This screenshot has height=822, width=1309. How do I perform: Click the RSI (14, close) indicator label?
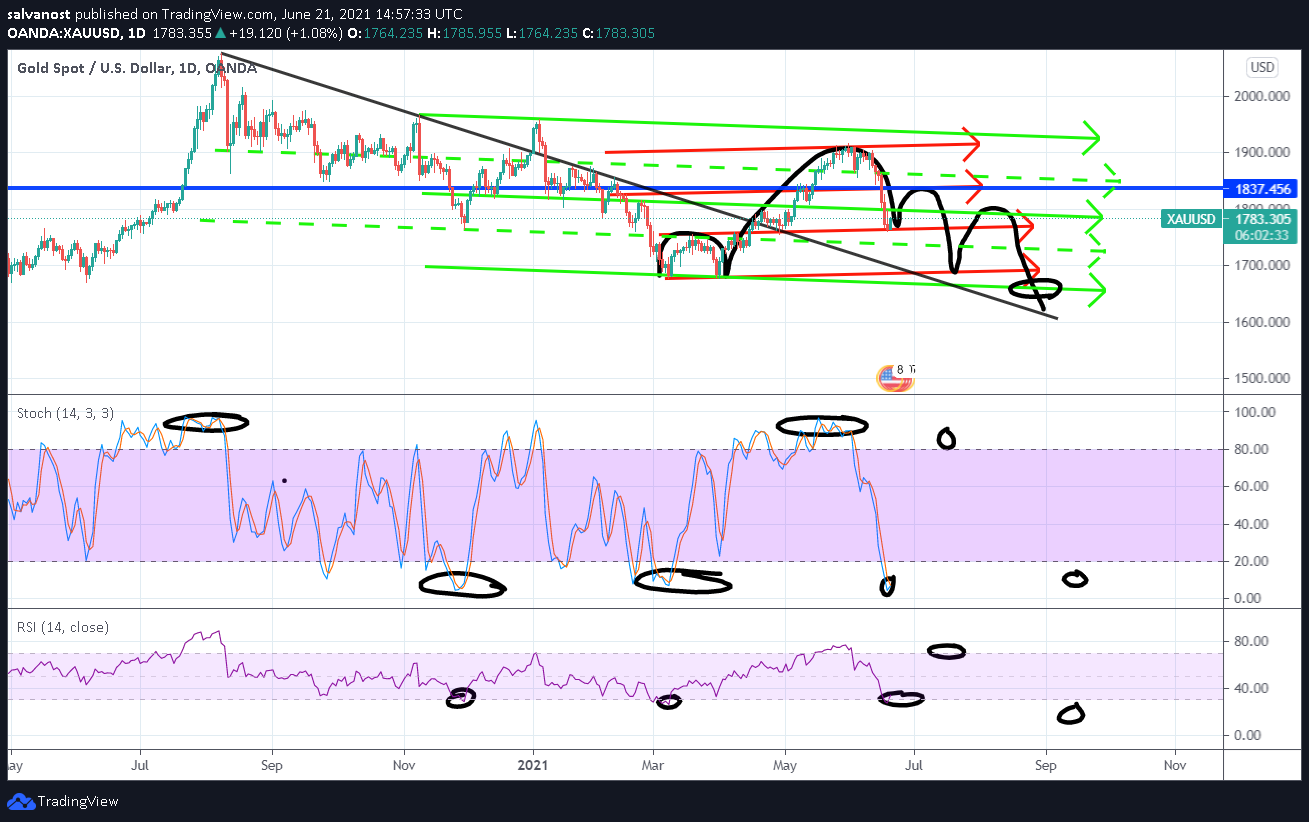tap(62, 627)
